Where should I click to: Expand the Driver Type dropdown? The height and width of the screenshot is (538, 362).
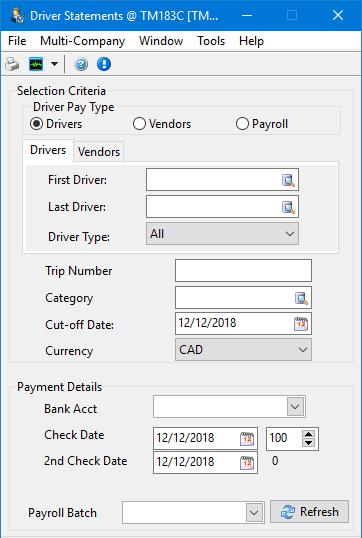coord(222,234)
